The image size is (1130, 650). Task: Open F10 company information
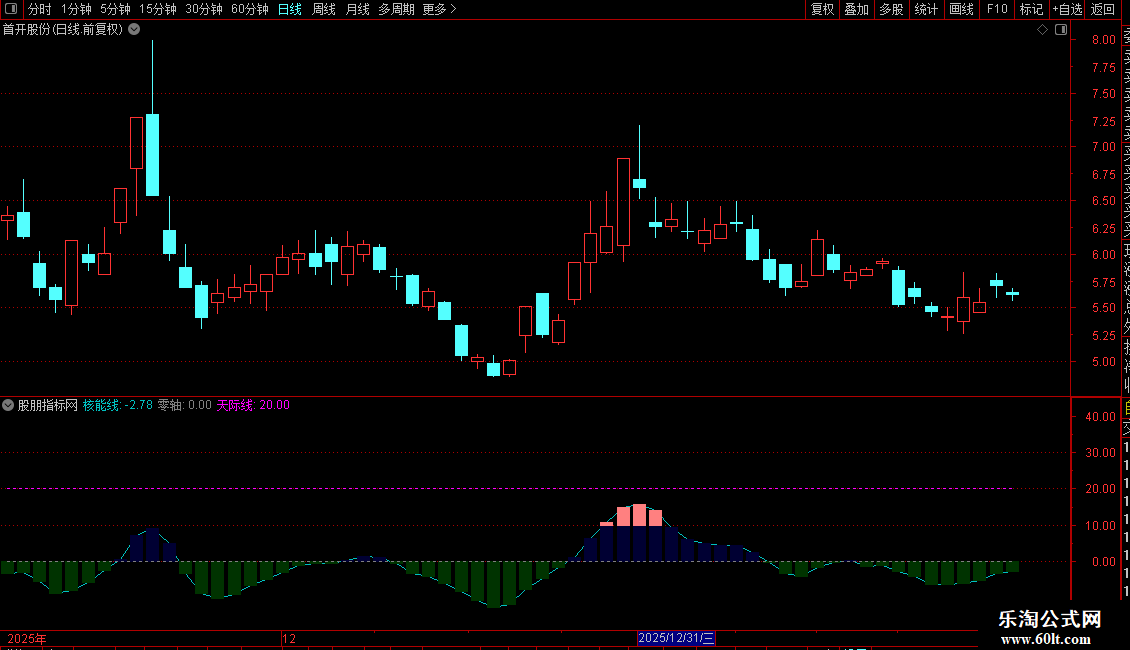pyautogui.click(x=997, y=9)
